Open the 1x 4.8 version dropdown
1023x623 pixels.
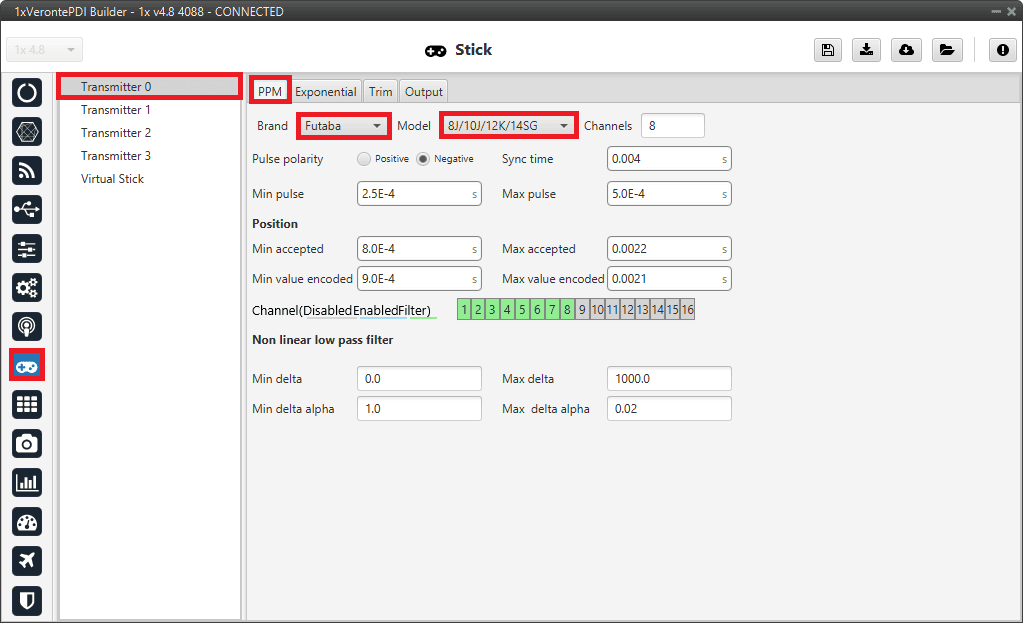pyautogui.click(x=45, y=50)
